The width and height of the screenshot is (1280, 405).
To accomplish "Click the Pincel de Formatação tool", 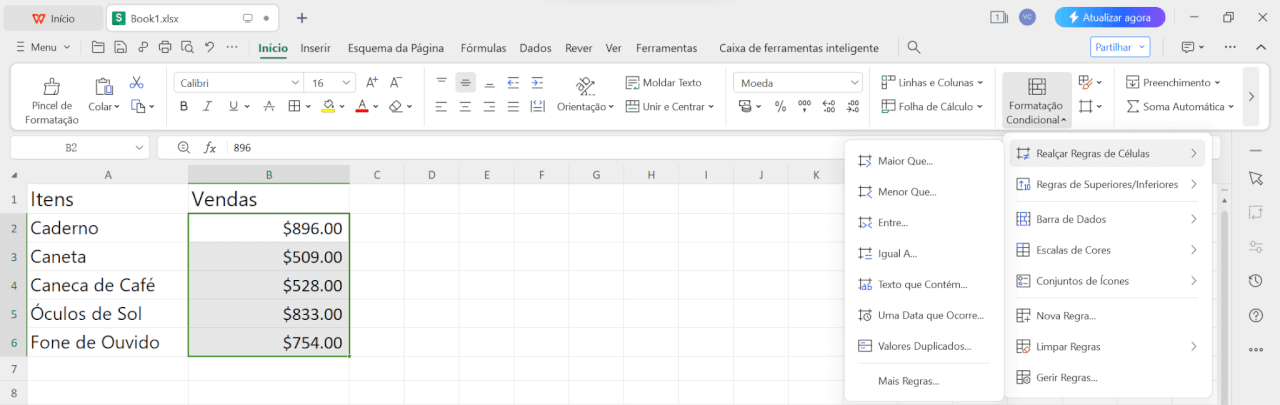I will 52,100.
